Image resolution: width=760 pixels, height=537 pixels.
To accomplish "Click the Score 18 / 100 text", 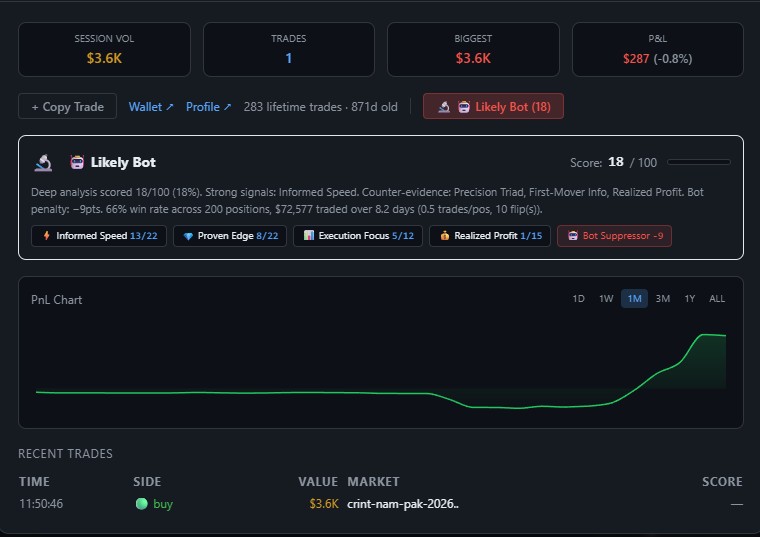I will [613, 162].
